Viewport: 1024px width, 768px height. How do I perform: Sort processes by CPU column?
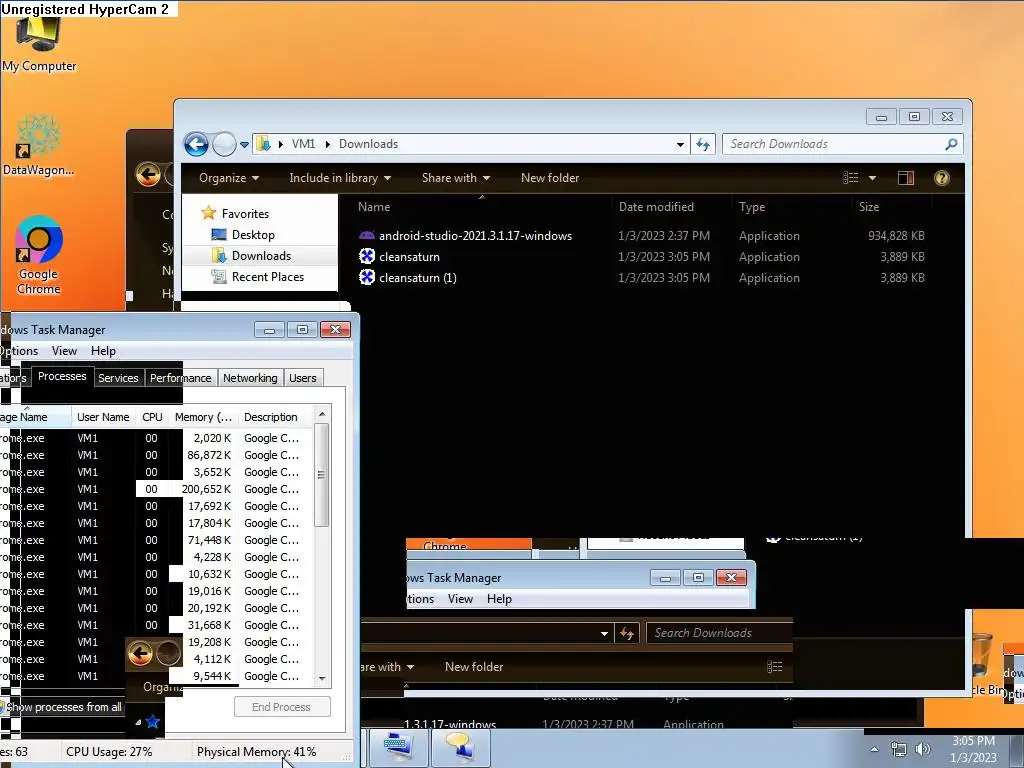[x=152, y=417]
